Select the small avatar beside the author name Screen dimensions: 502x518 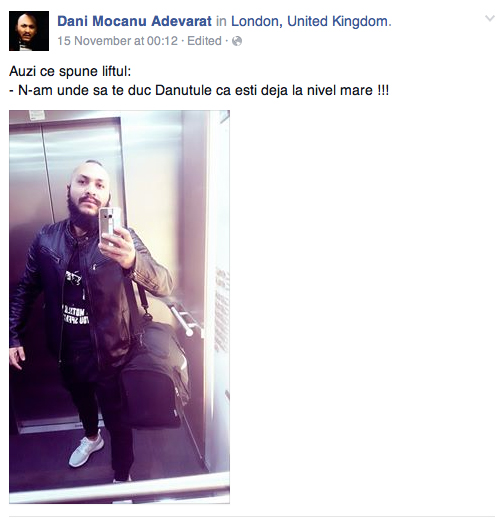pos(29,31)
